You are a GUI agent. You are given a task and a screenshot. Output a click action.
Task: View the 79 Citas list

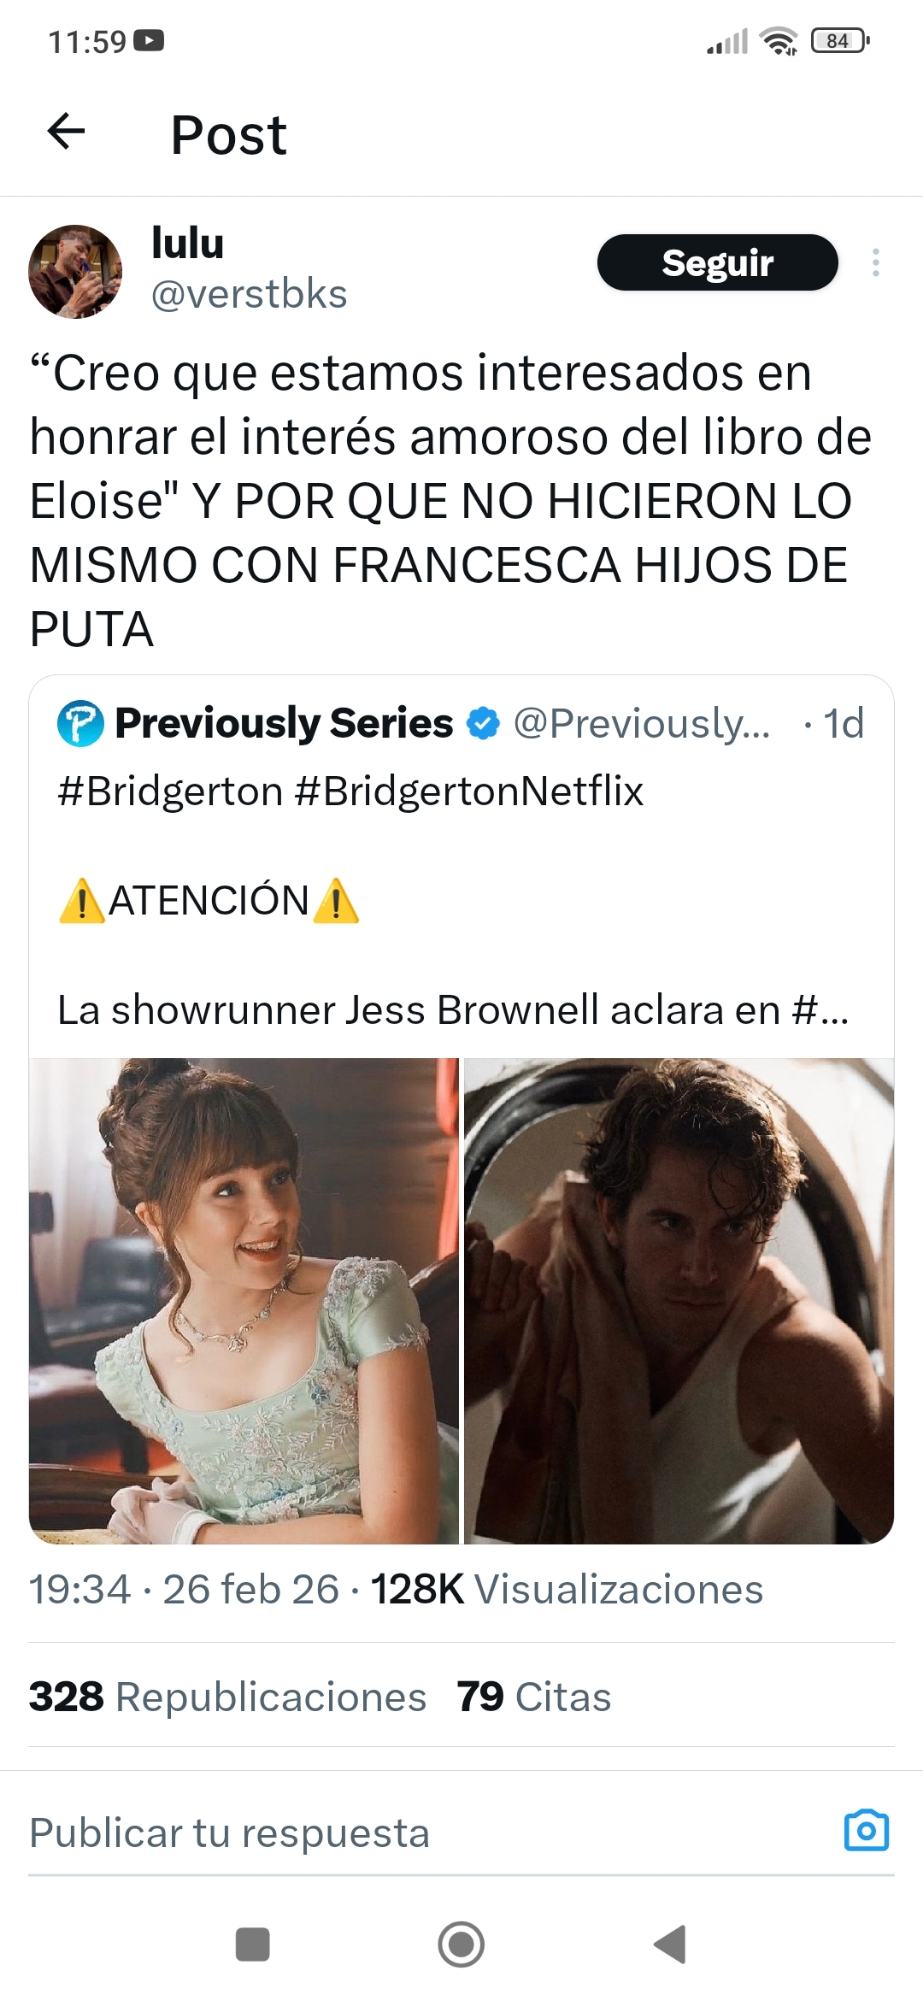534,1697
